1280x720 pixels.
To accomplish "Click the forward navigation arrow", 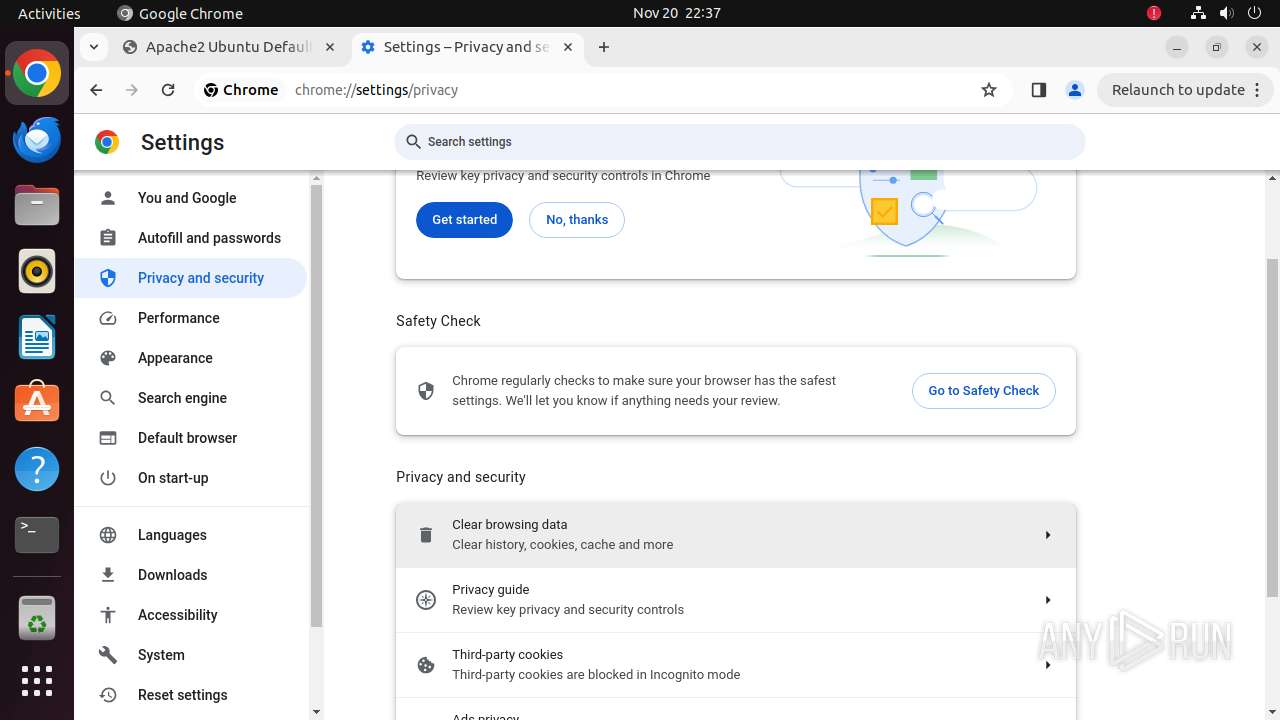I will (x=132, y=90).
